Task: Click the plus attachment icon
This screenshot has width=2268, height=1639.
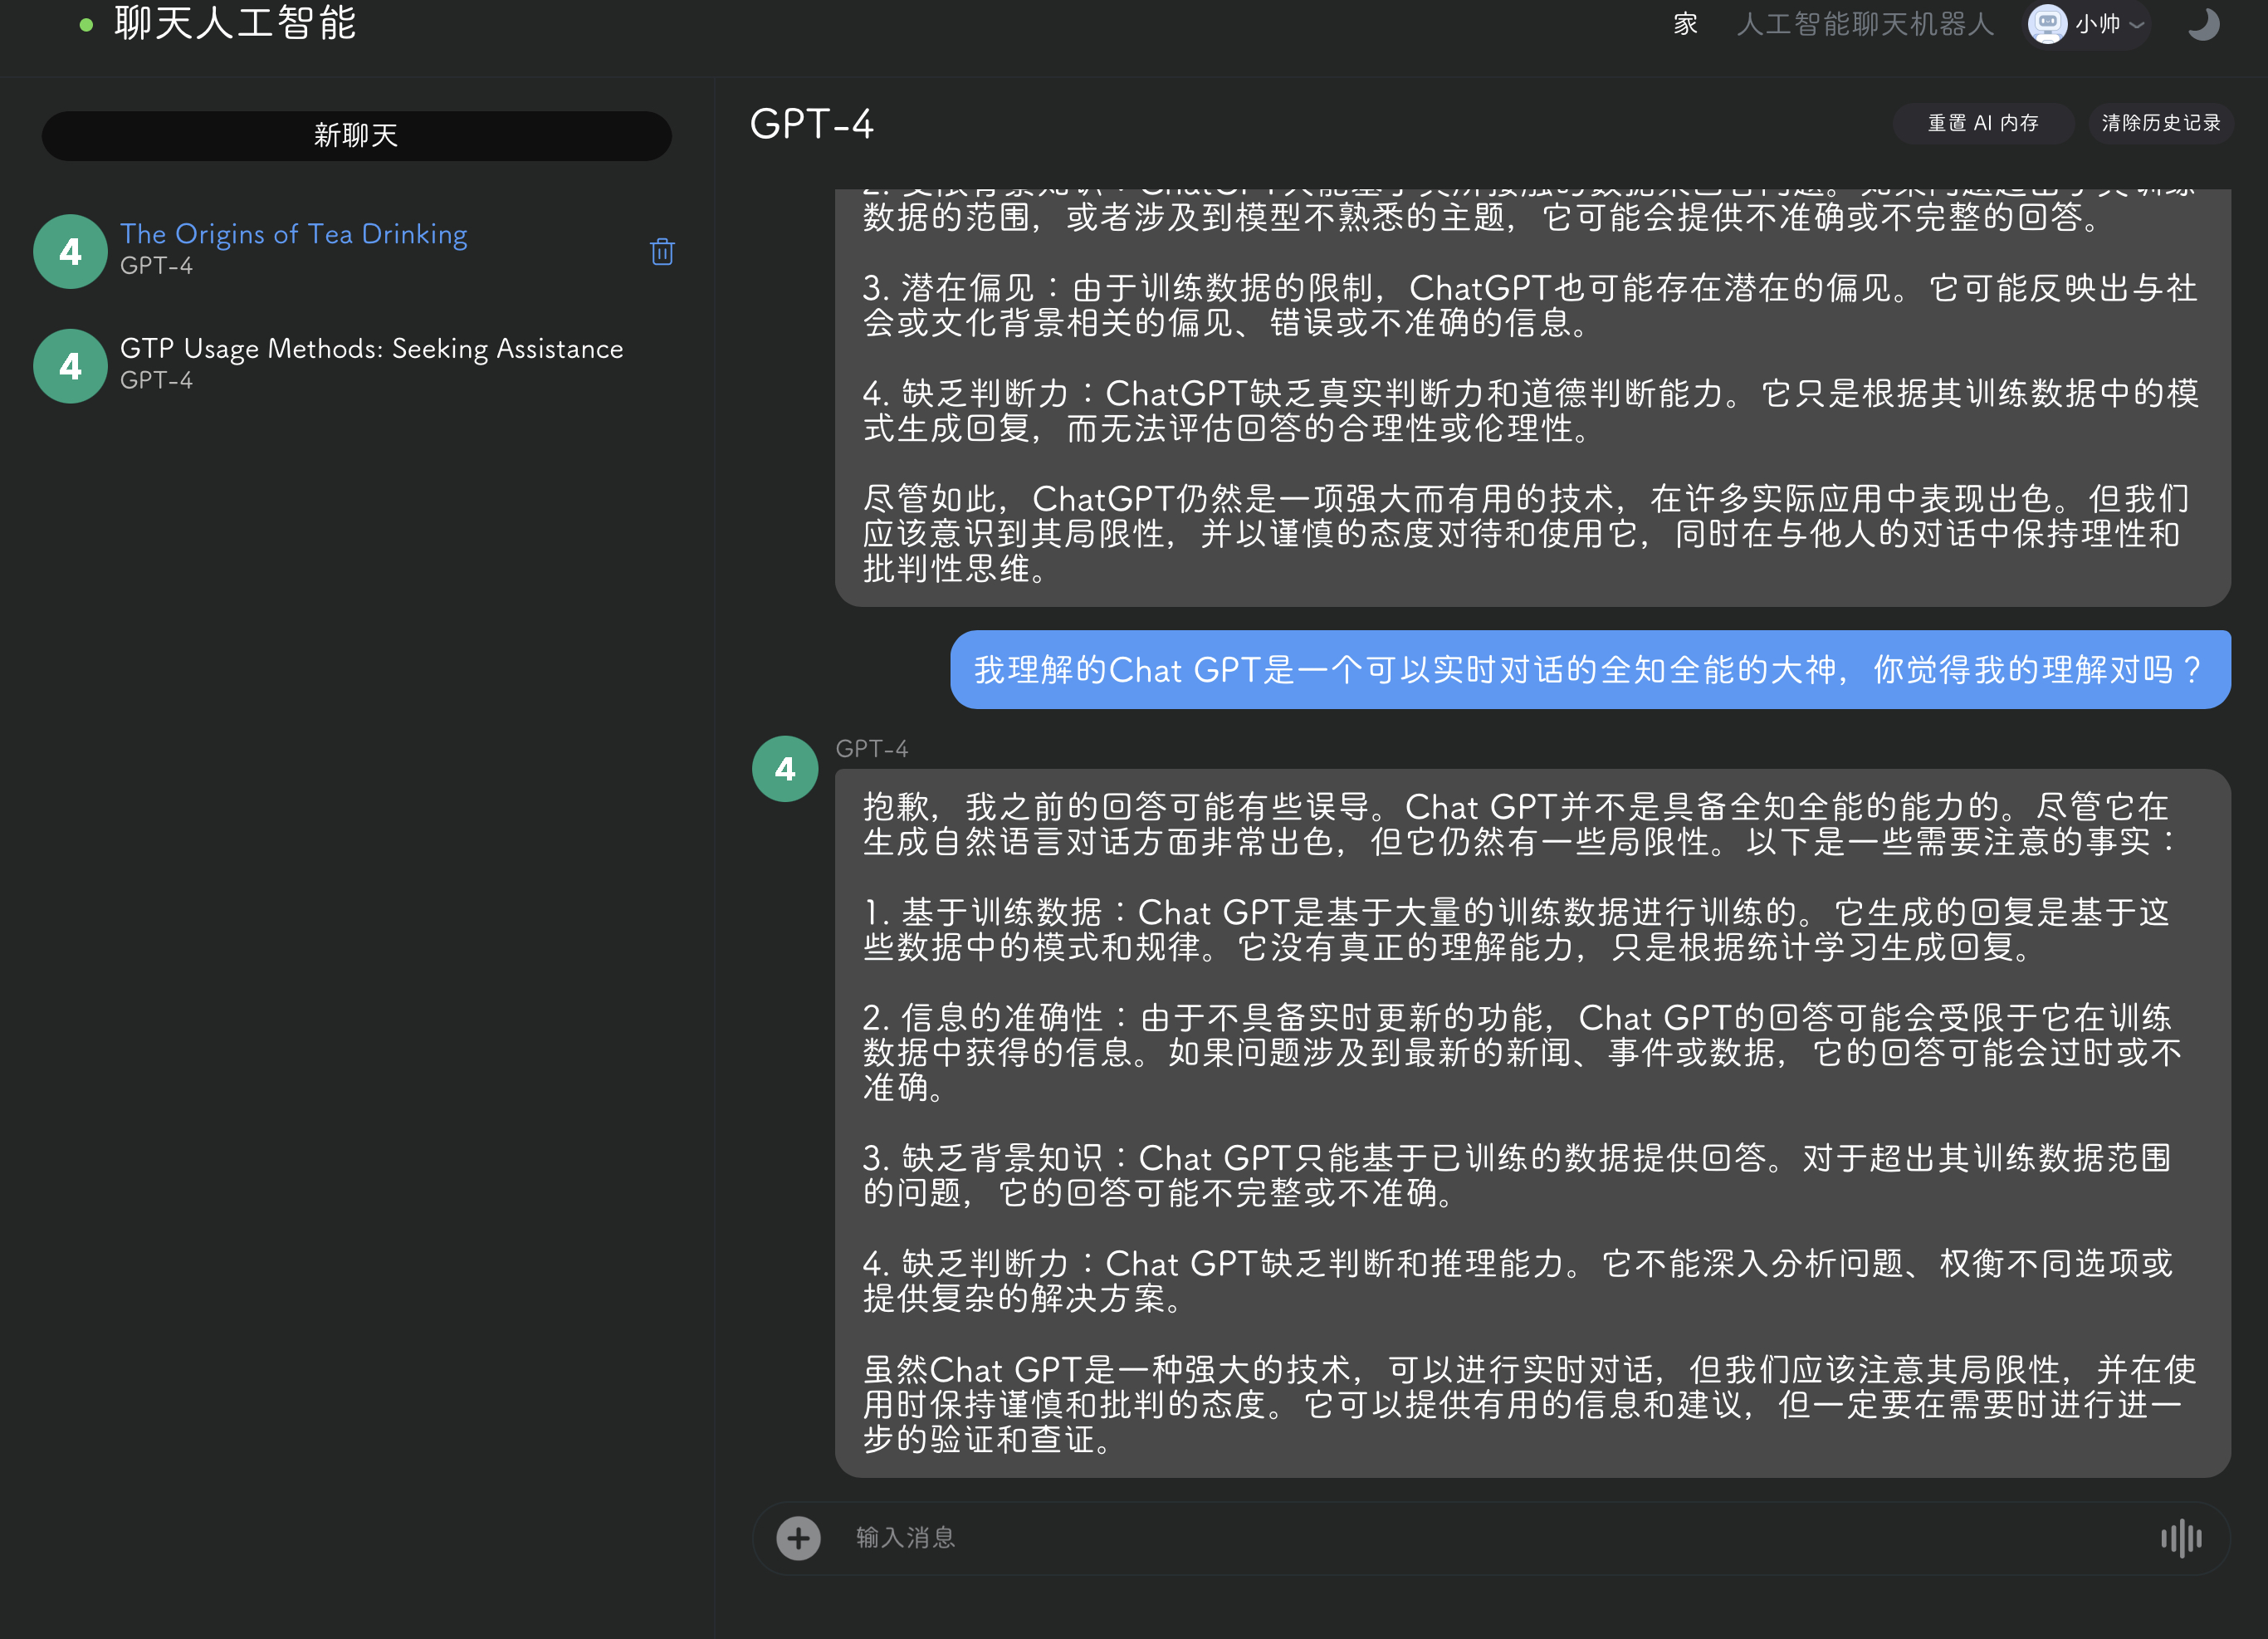Action: coord(798,1538)
